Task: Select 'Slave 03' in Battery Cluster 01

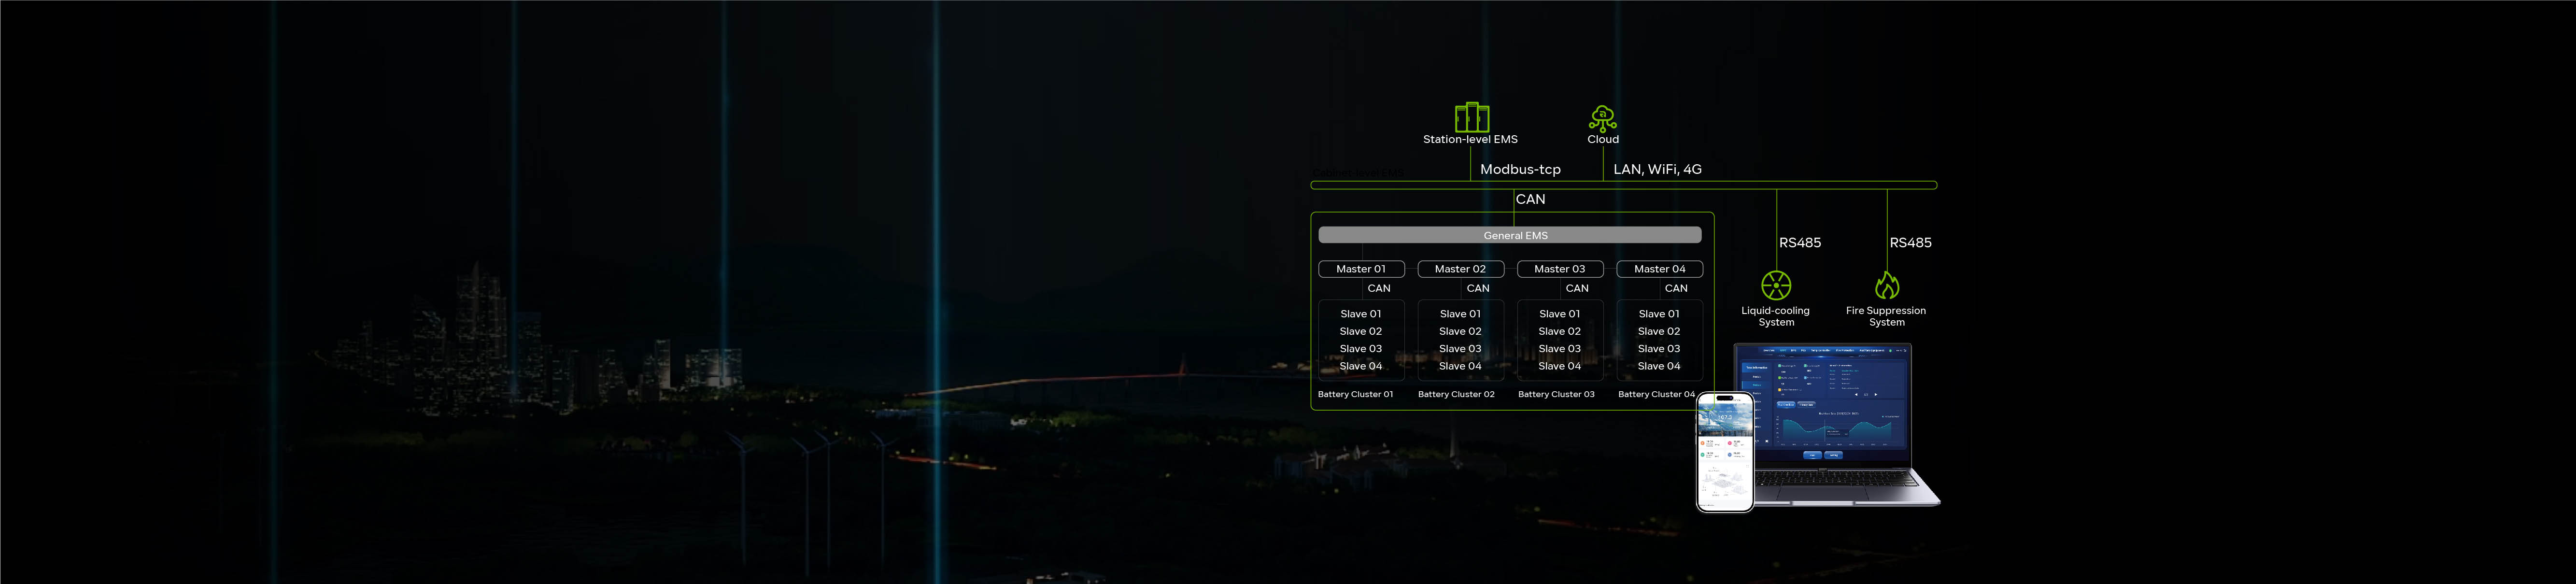Action: click(x=1361, y=349)
